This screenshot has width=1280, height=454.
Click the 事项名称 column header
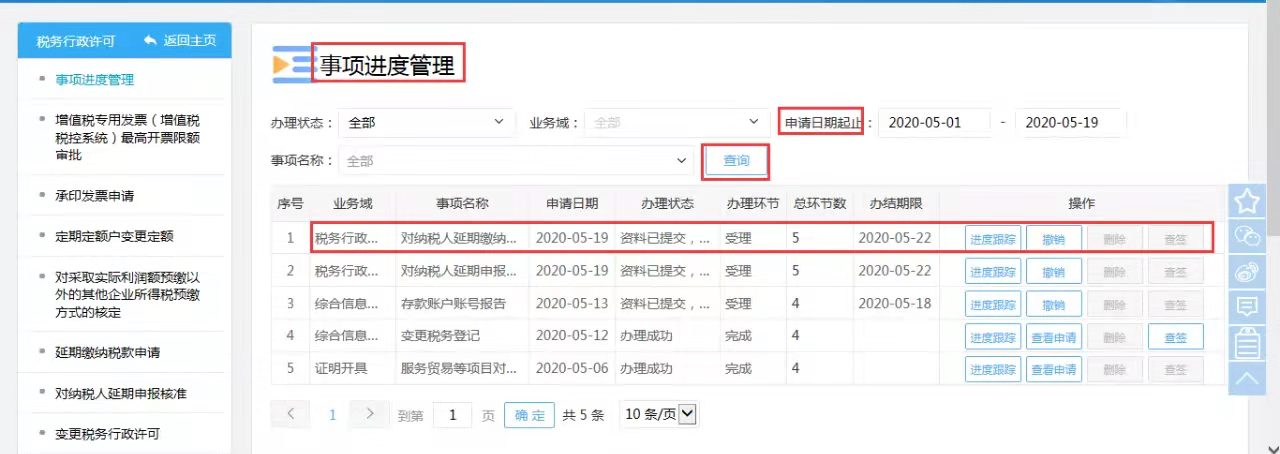(462, 203)
